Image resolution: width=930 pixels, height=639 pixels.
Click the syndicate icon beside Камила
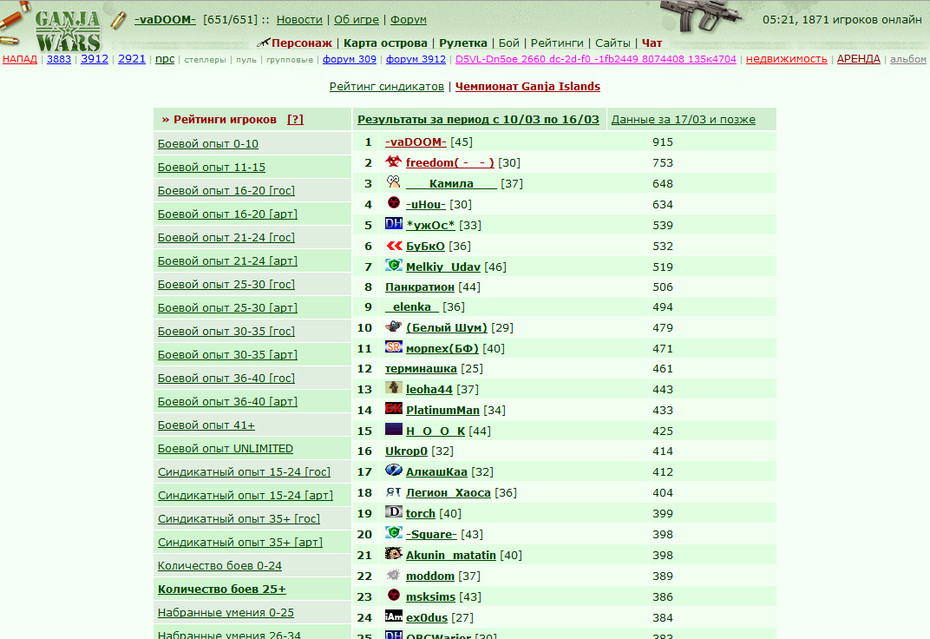(x=393, y=182)
